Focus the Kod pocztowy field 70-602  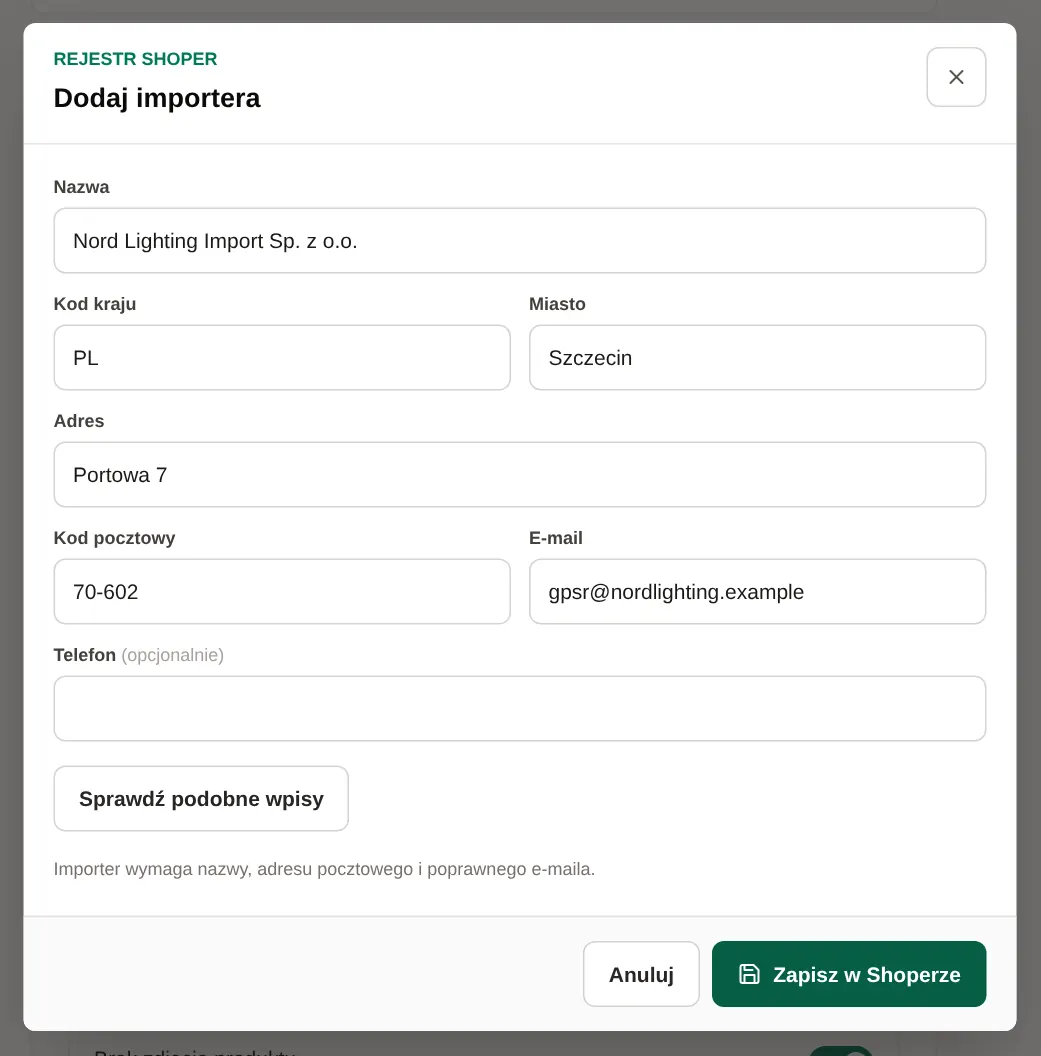pos(281,591)
